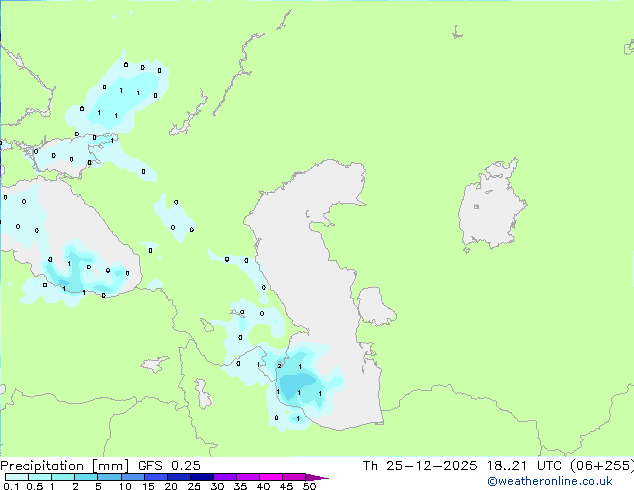Click the dark blue 20–25 mm legend swatch
The image size is (634, 490).
(182, 477)
